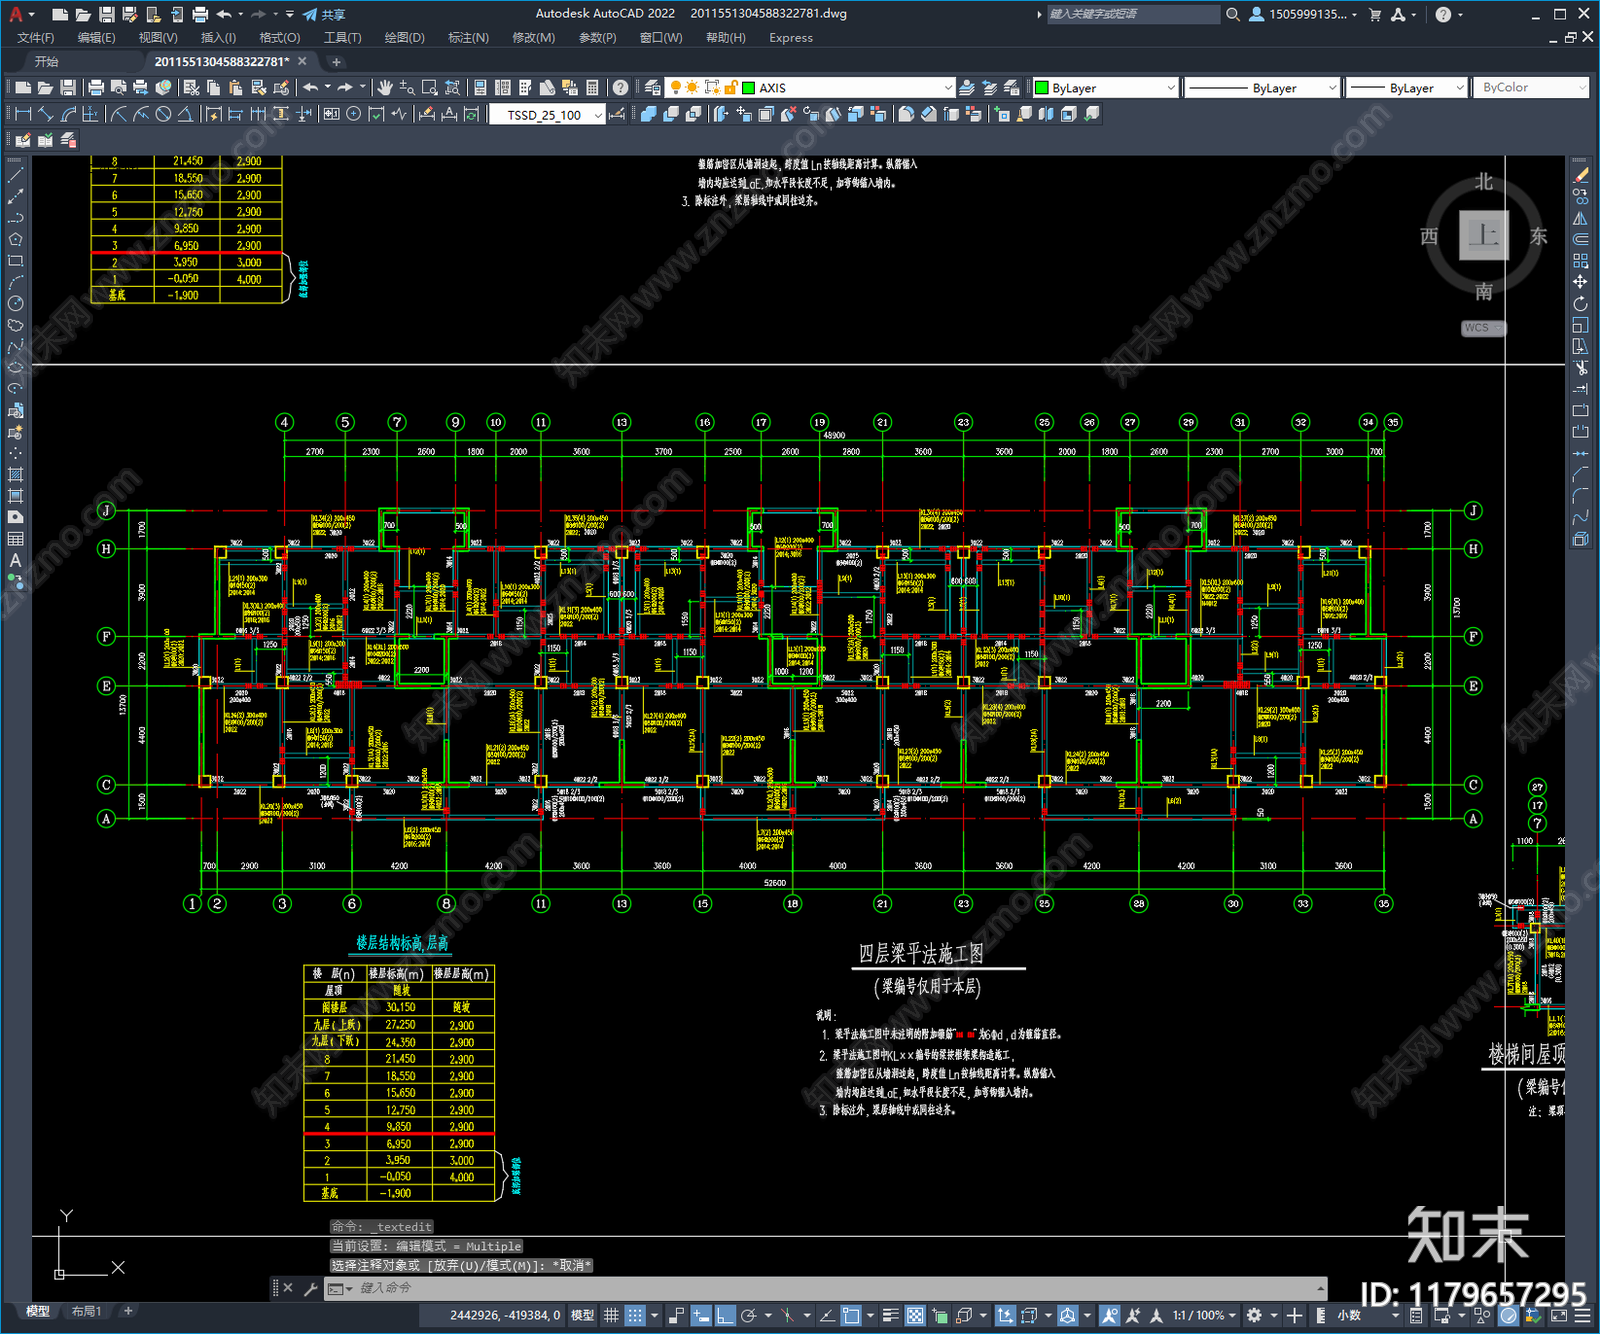Expand the TSSD_25_100 dimension style dropdown

tap(547, 114)
